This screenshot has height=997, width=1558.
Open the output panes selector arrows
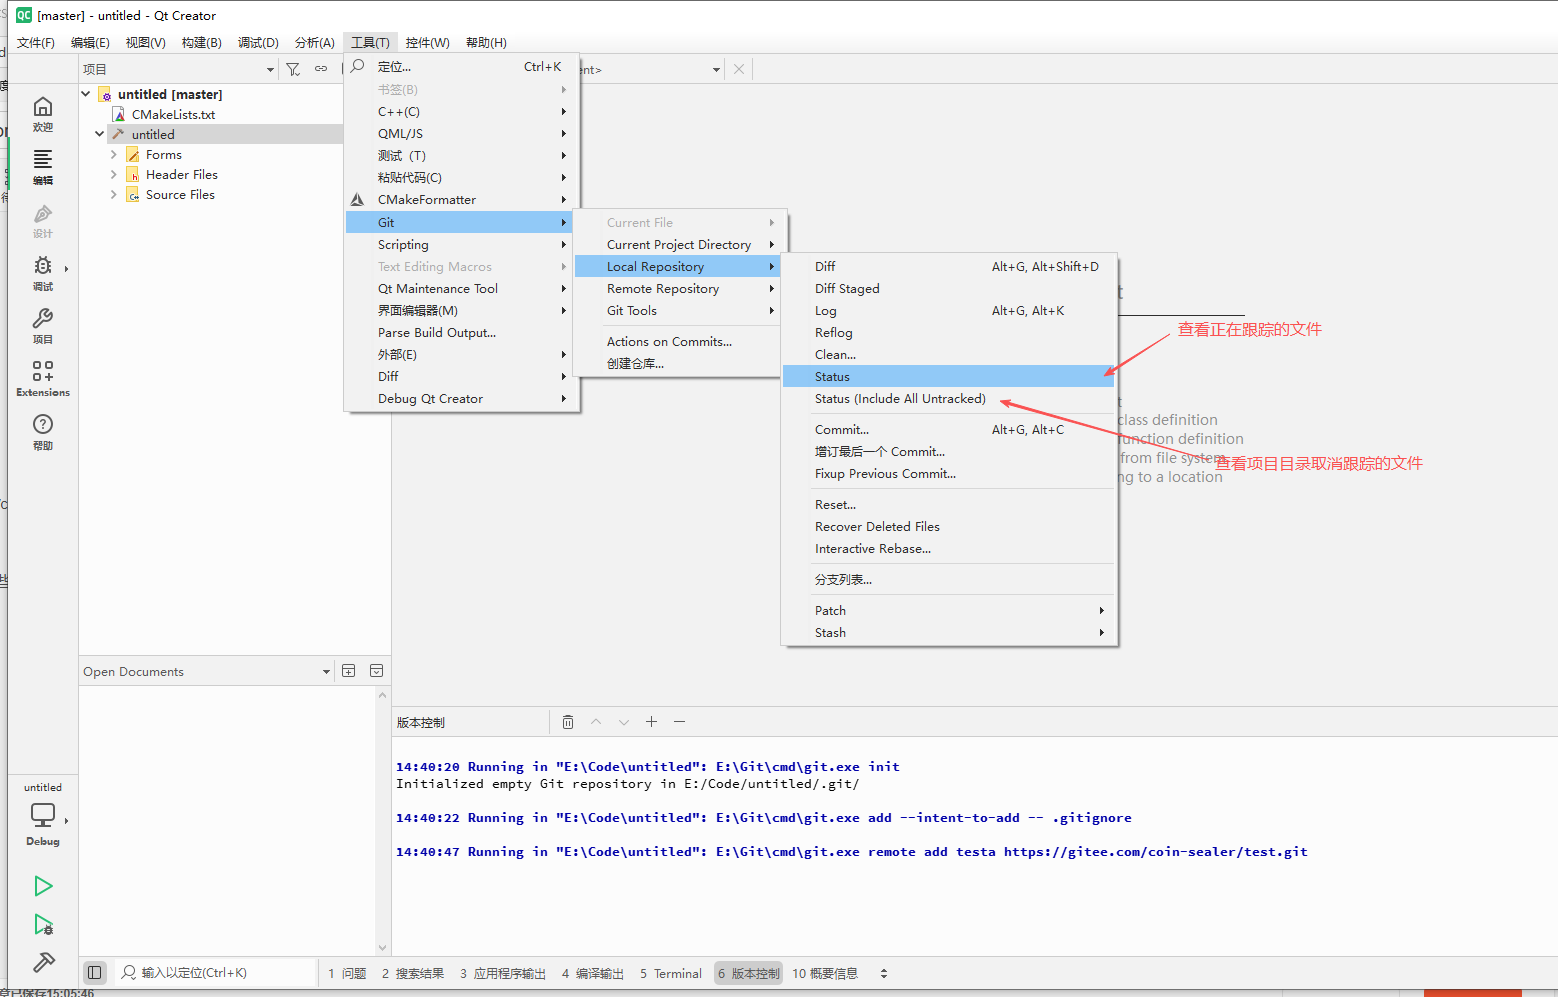coord(884,973)
